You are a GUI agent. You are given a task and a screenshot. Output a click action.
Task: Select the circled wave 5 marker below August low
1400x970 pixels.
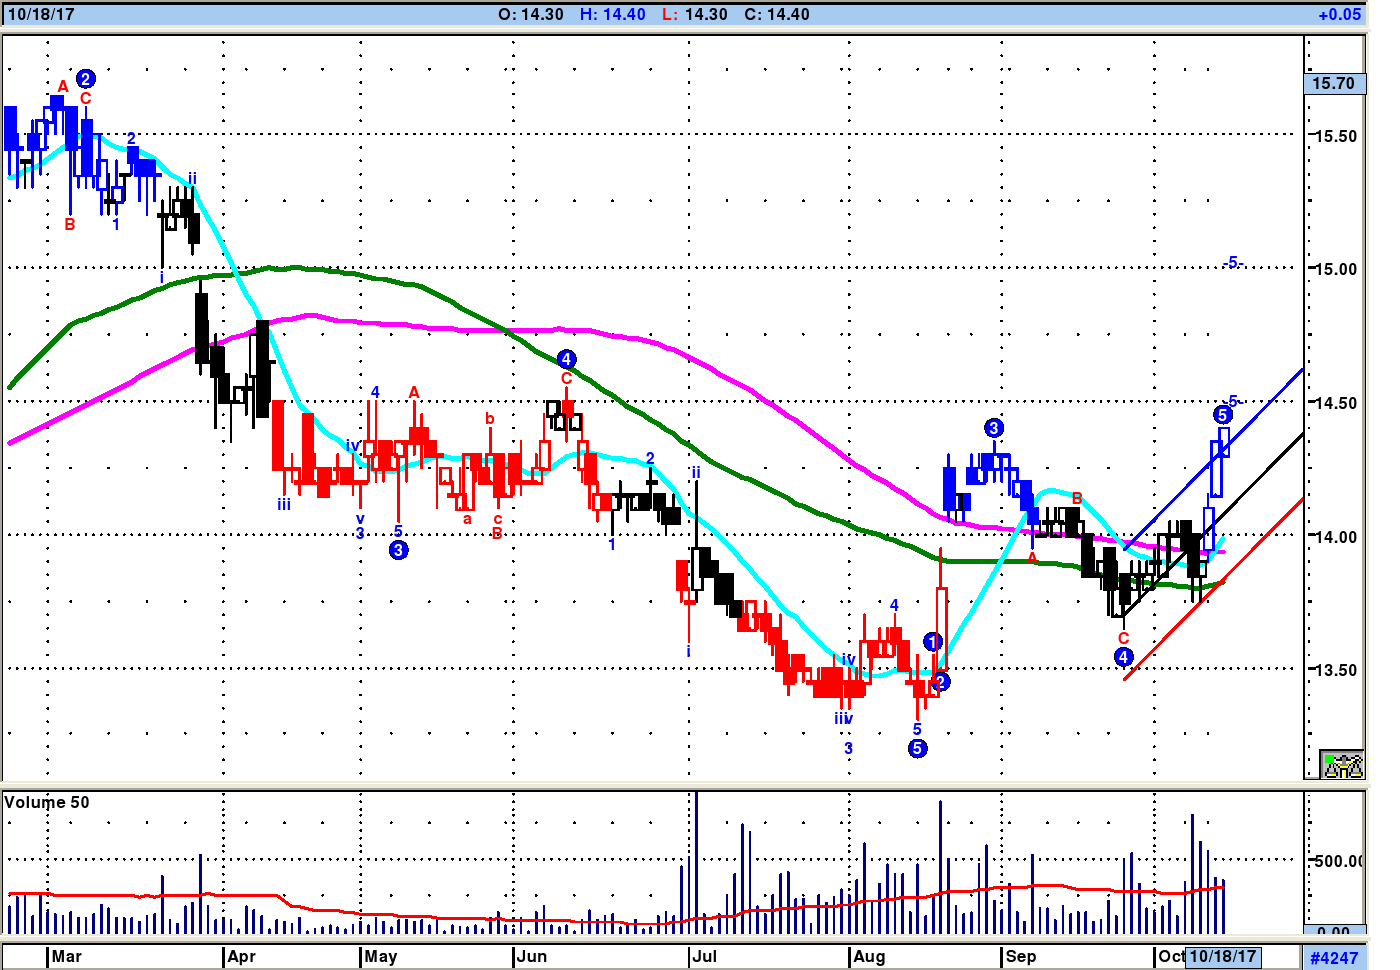[x=917, y=748]
